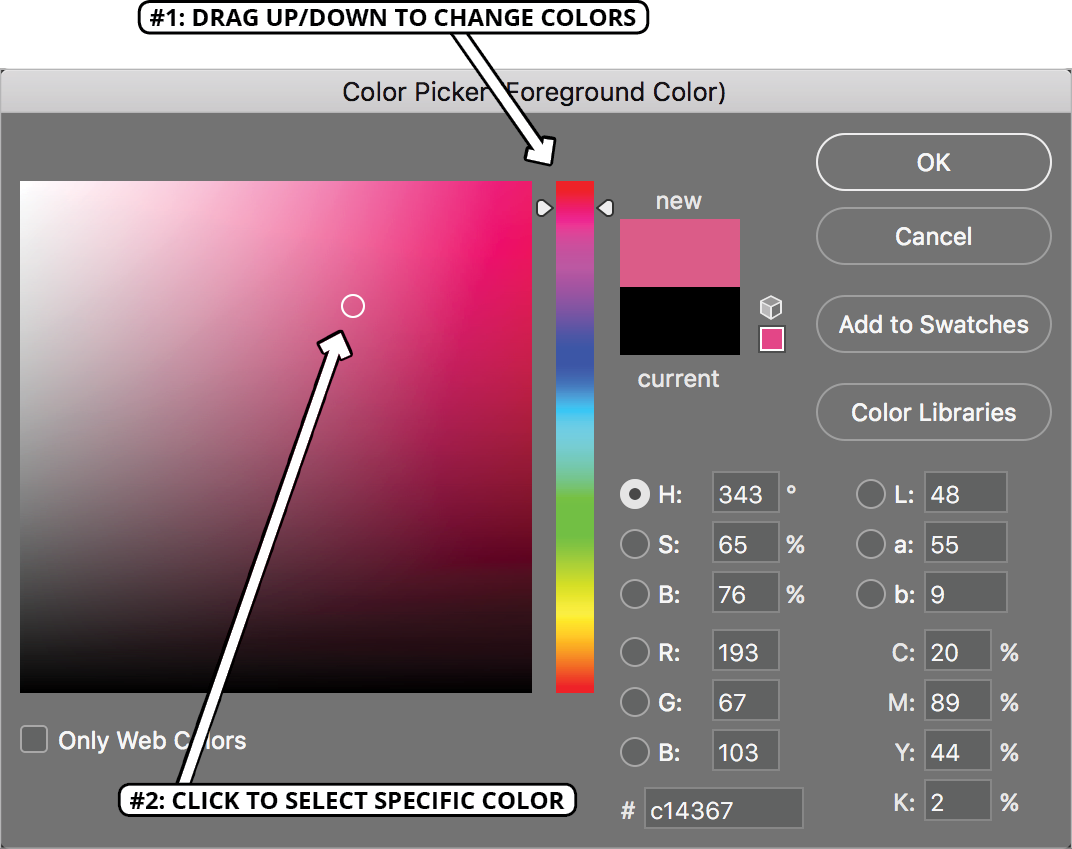Select the b channel radio button

pyautogui.click(x=869, y=594)
